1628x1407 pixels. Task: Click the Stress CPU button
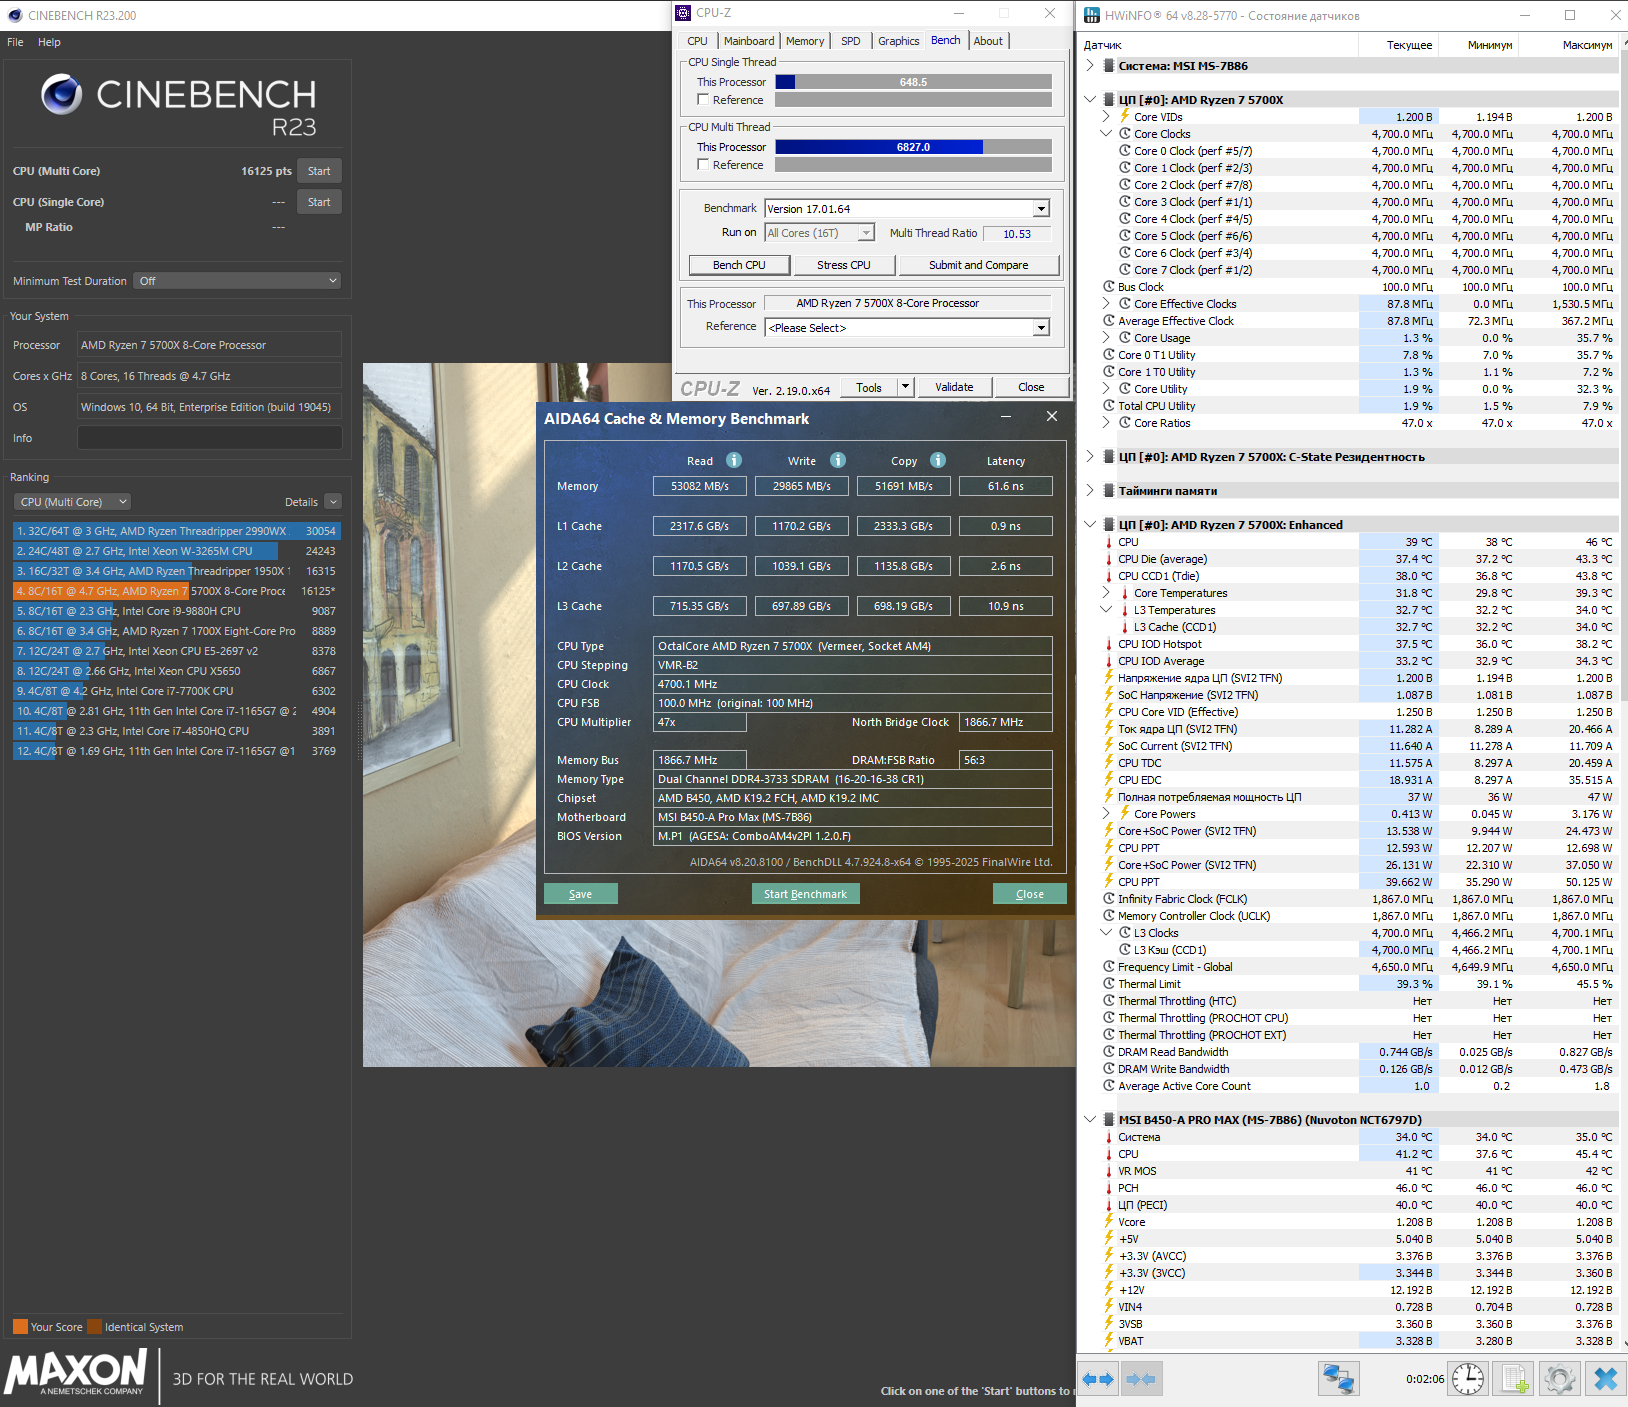[844, 265]
